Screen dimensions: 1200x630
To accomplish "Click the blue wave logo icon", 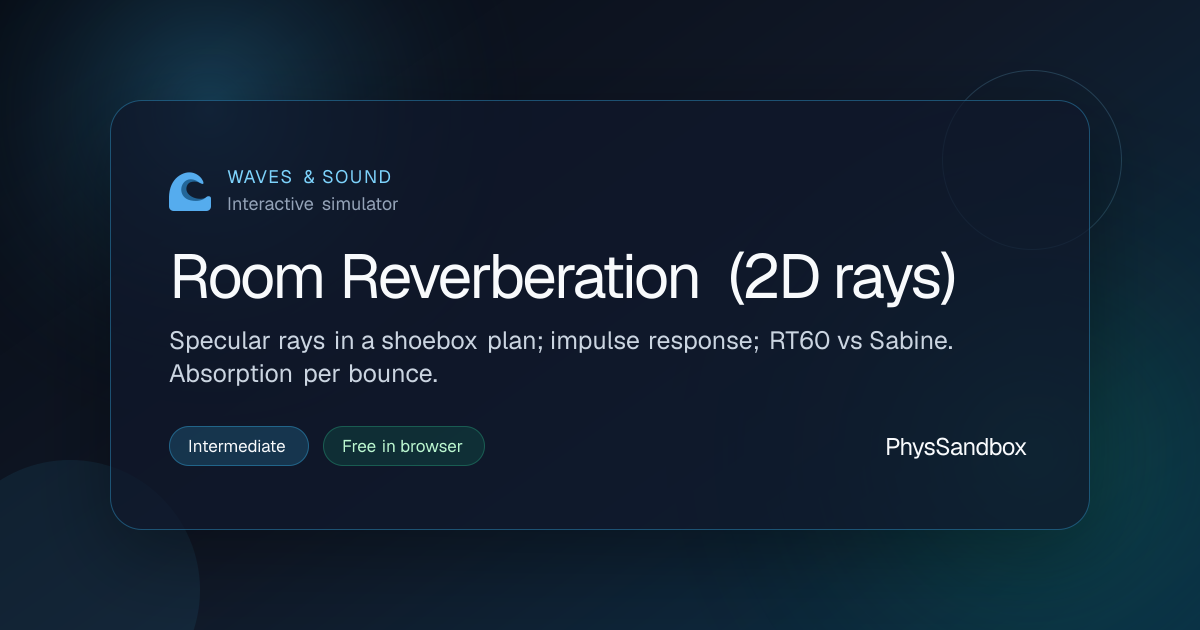I will coord(190,191).
